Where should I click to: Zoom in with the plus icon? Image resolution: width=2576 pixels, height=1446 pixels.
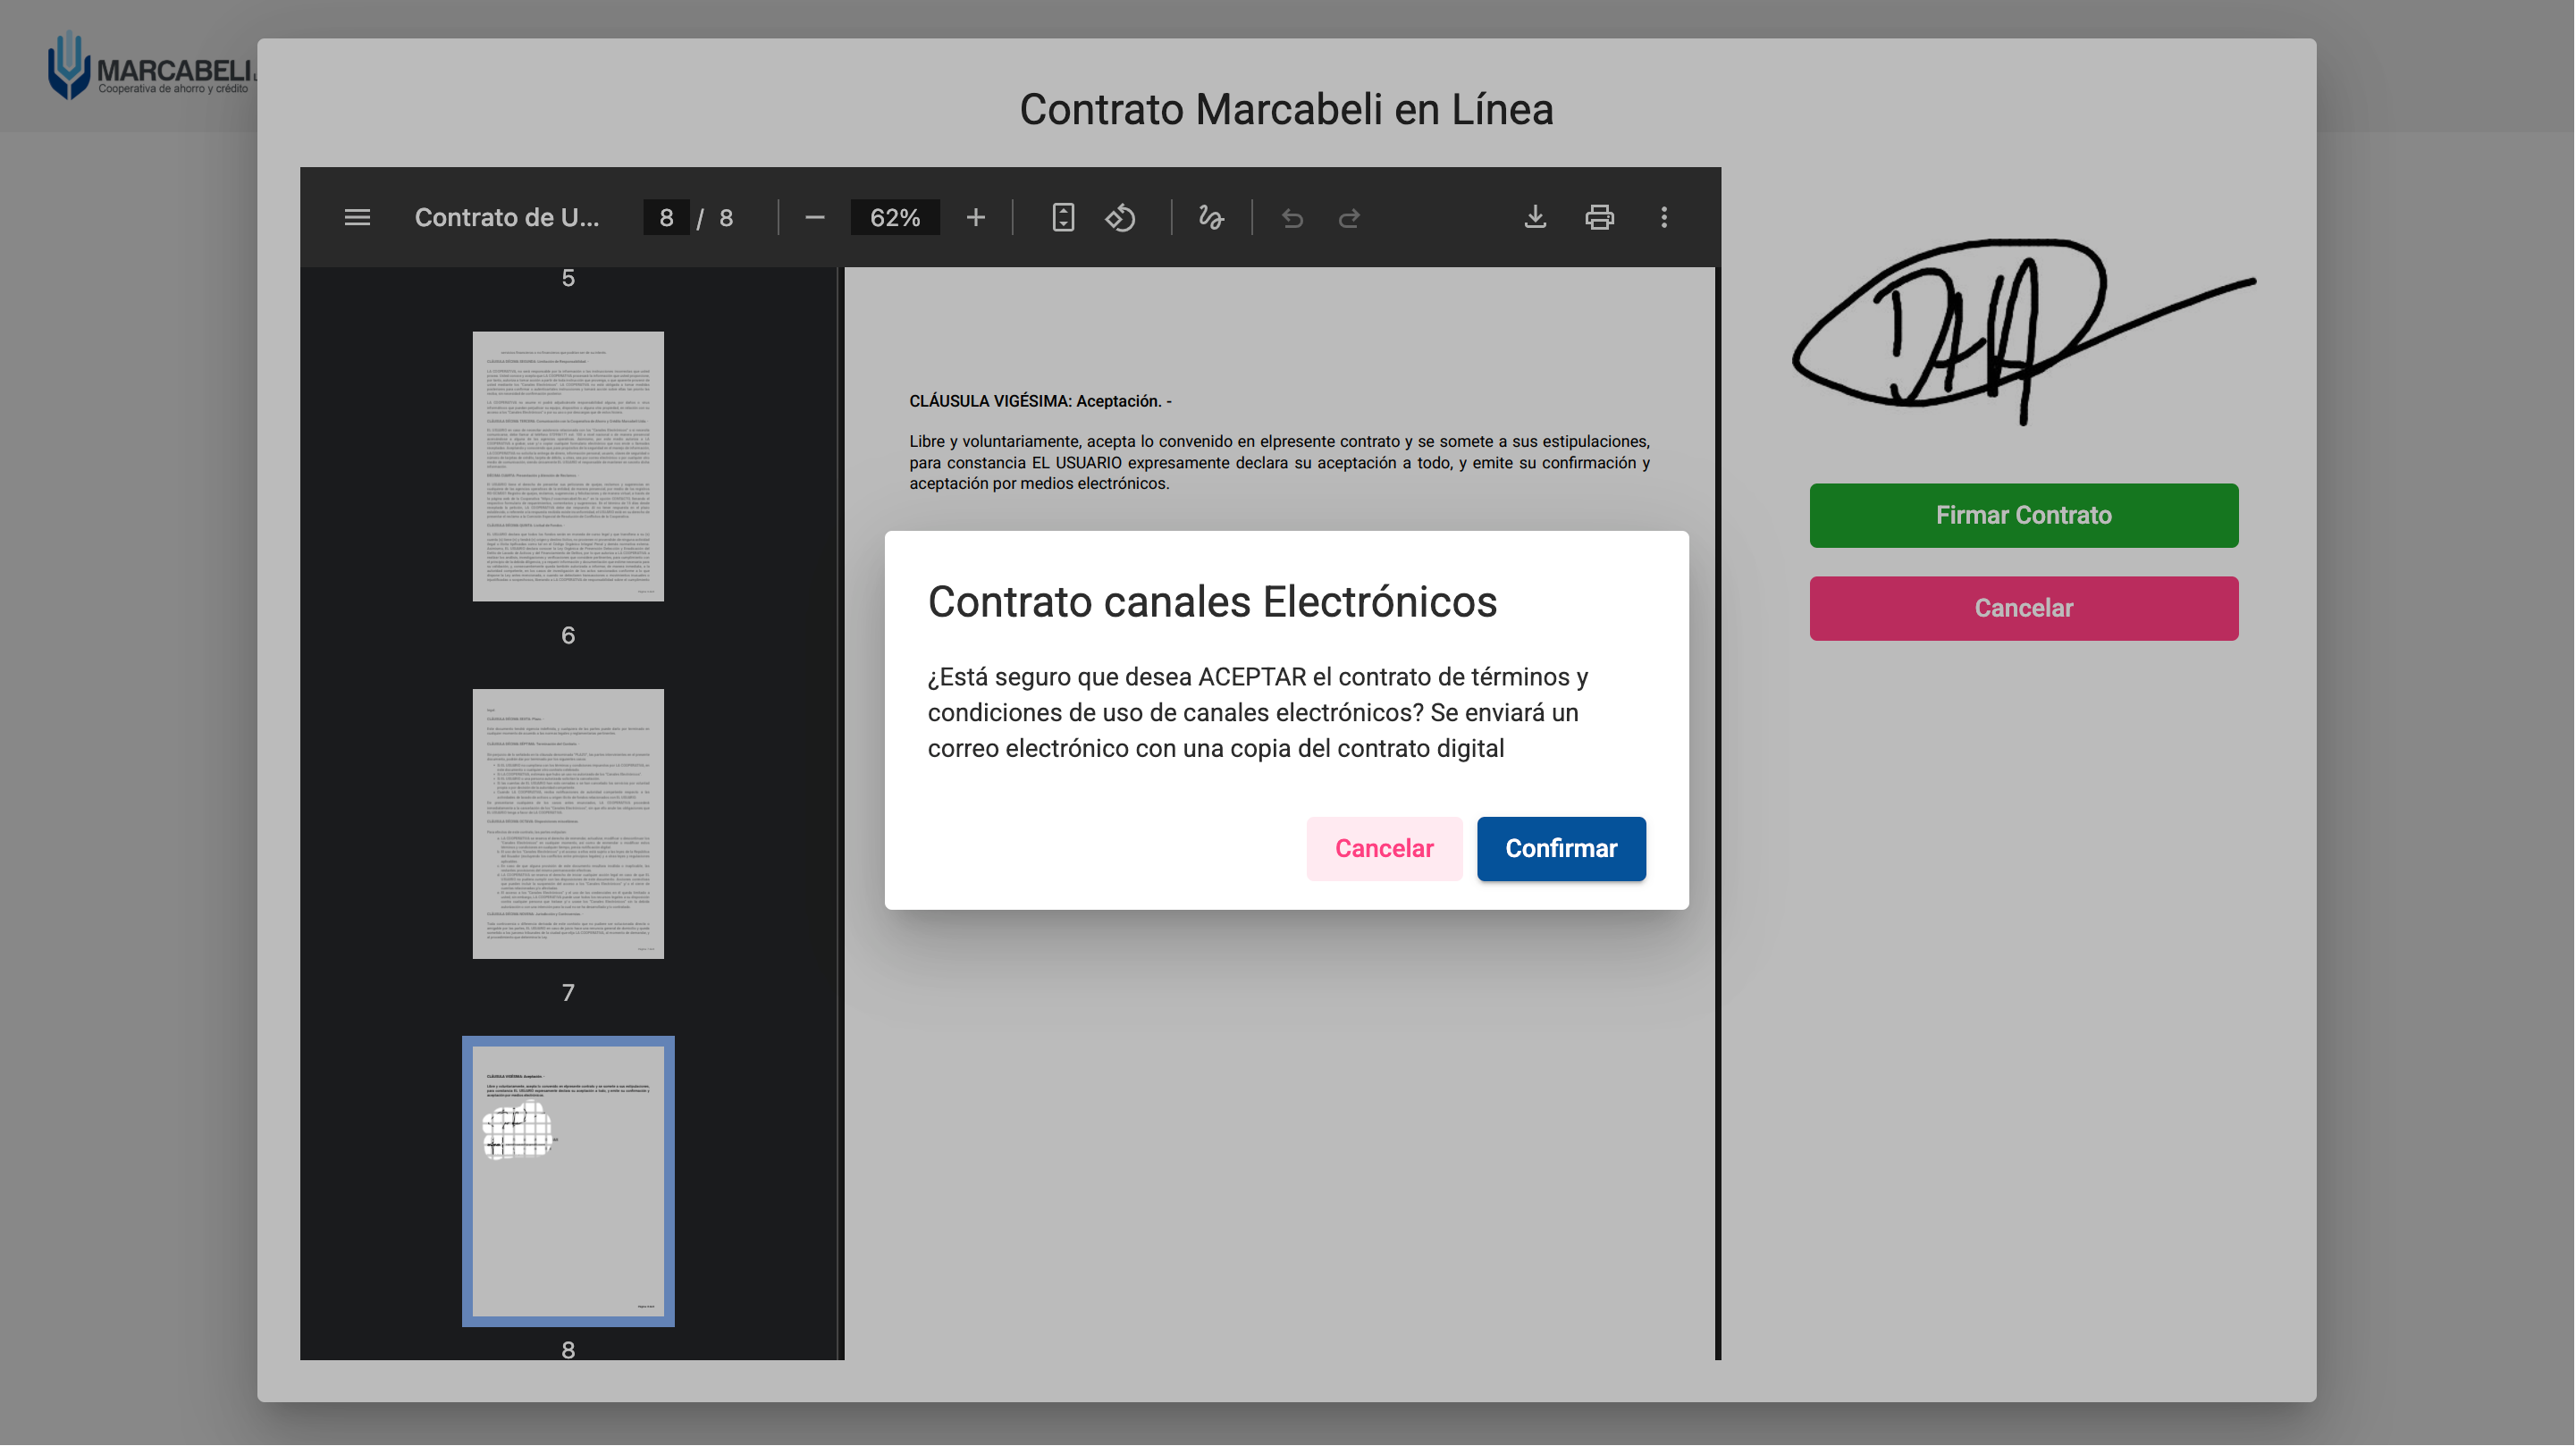(x=975, y=217)
